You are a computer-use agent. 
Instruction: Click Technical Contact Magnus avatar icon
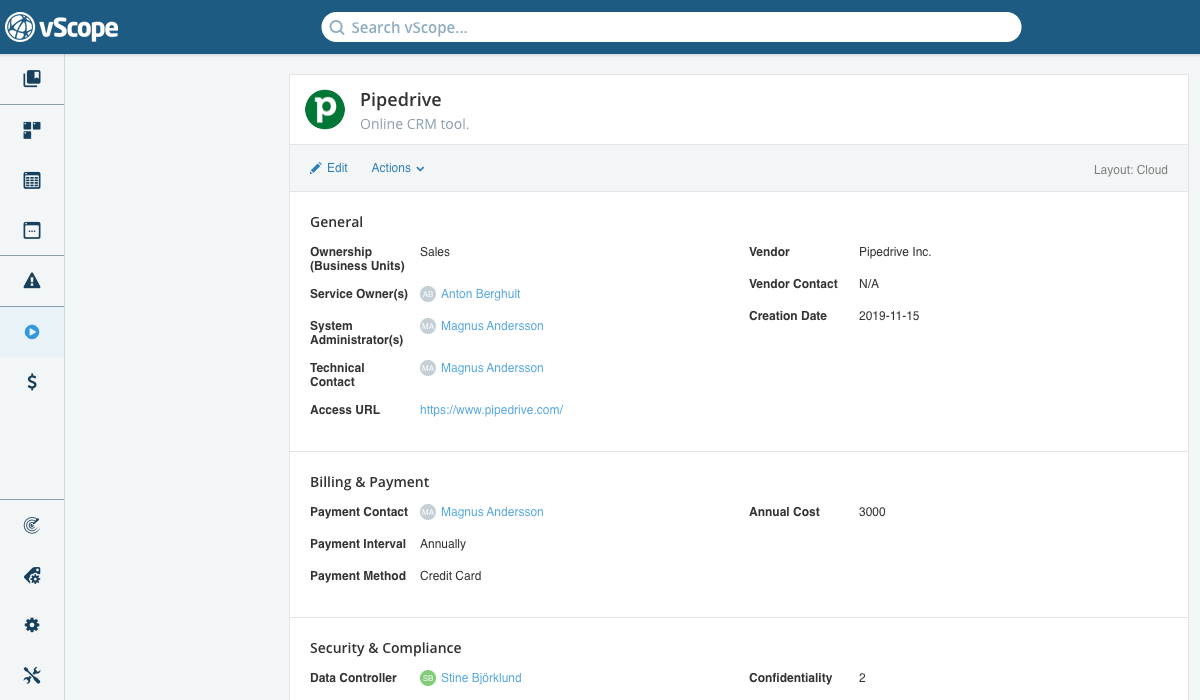coord(428,368)
